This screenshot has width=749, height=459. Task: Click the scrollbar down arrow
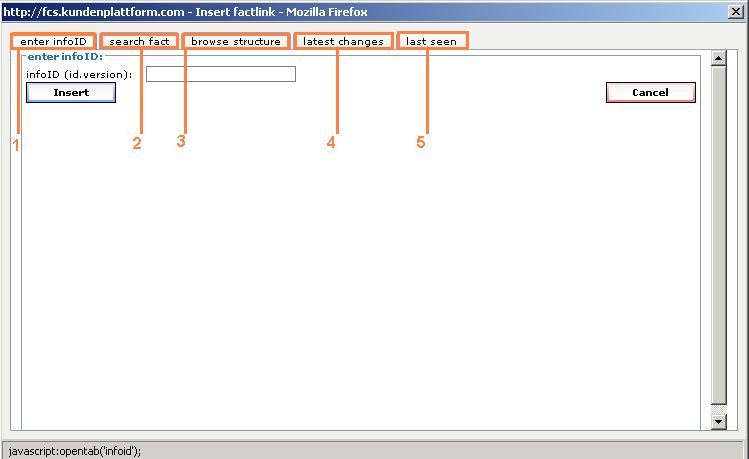[x=717, y=423]
